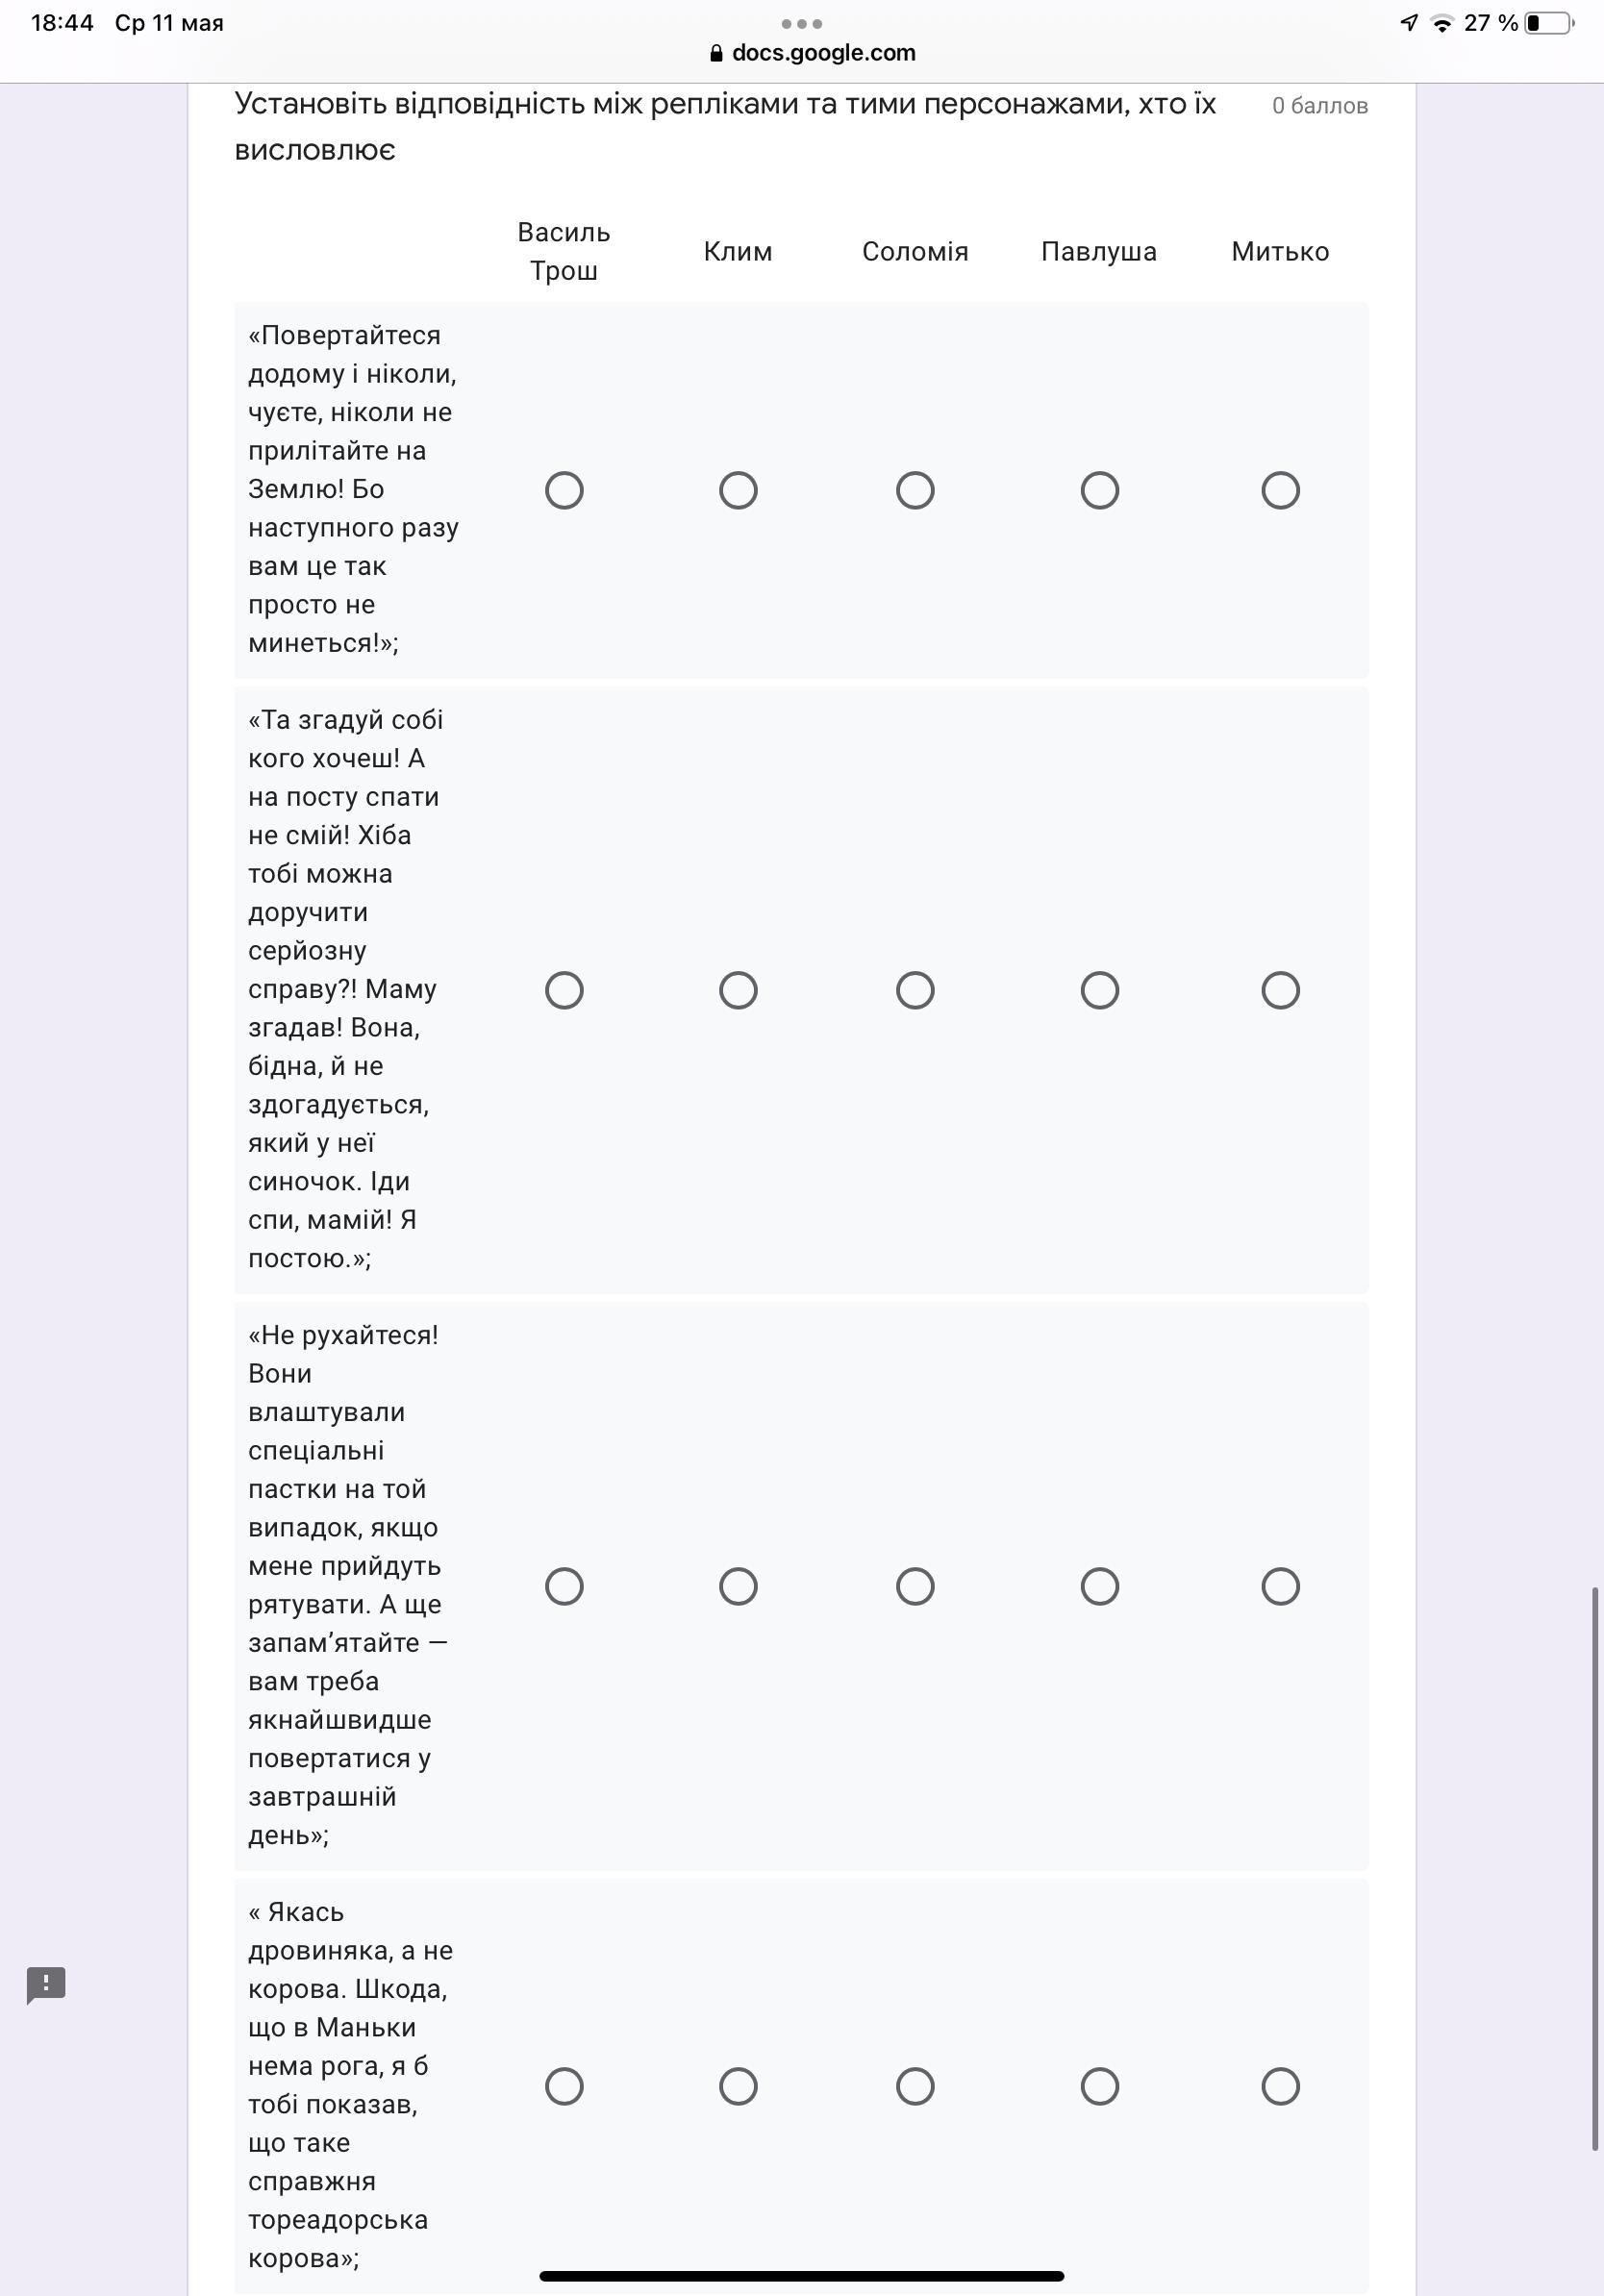
Task: Tap the lock icon beside docs.google.com
Action: tap(716, 54)
